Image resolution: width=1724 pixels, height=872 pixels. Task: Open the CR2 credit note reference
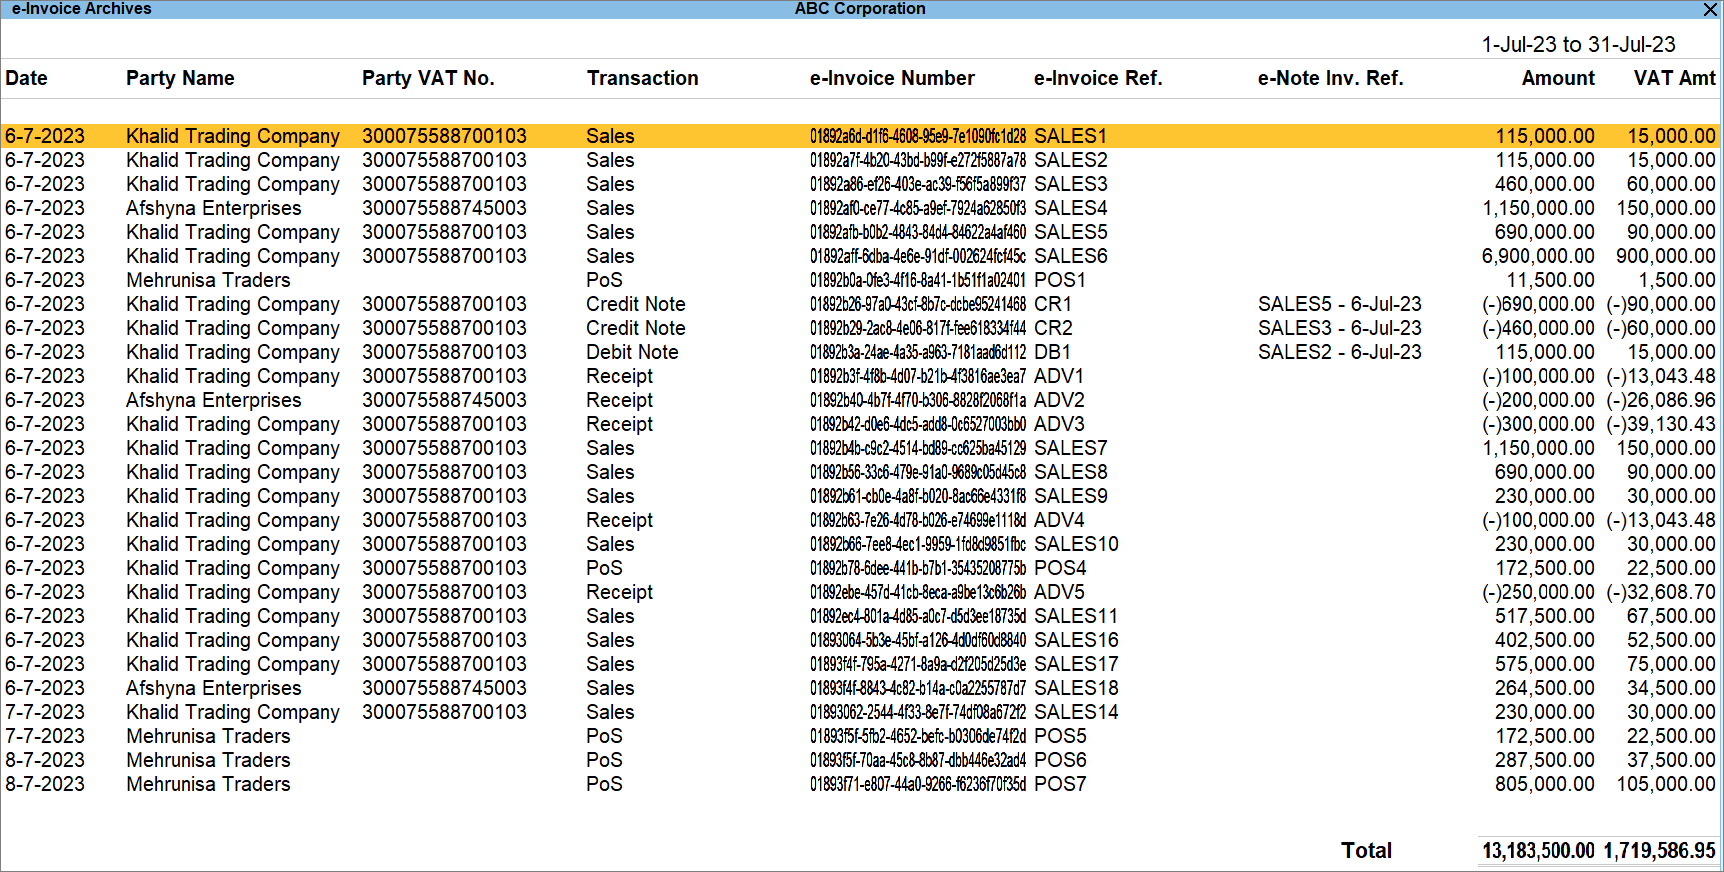[x=1053, y=328]
